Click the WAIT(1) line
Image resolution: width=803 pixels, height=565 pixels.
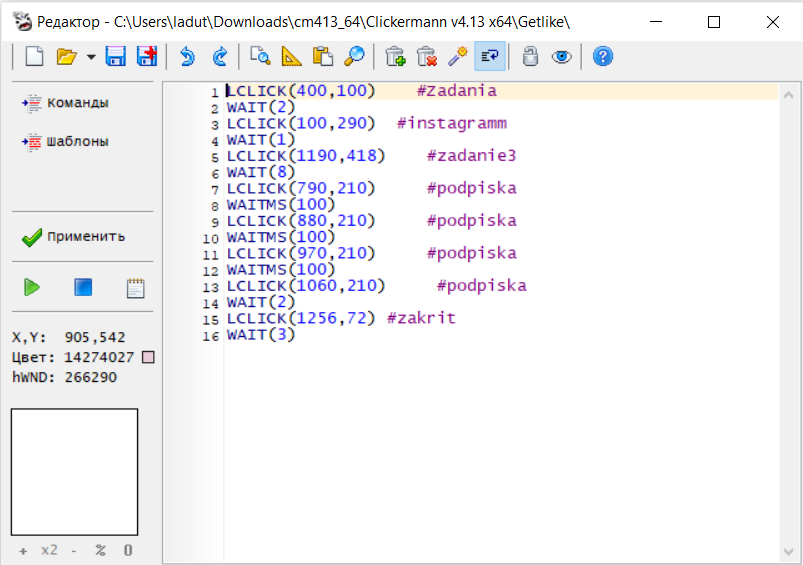coord(261,139)
